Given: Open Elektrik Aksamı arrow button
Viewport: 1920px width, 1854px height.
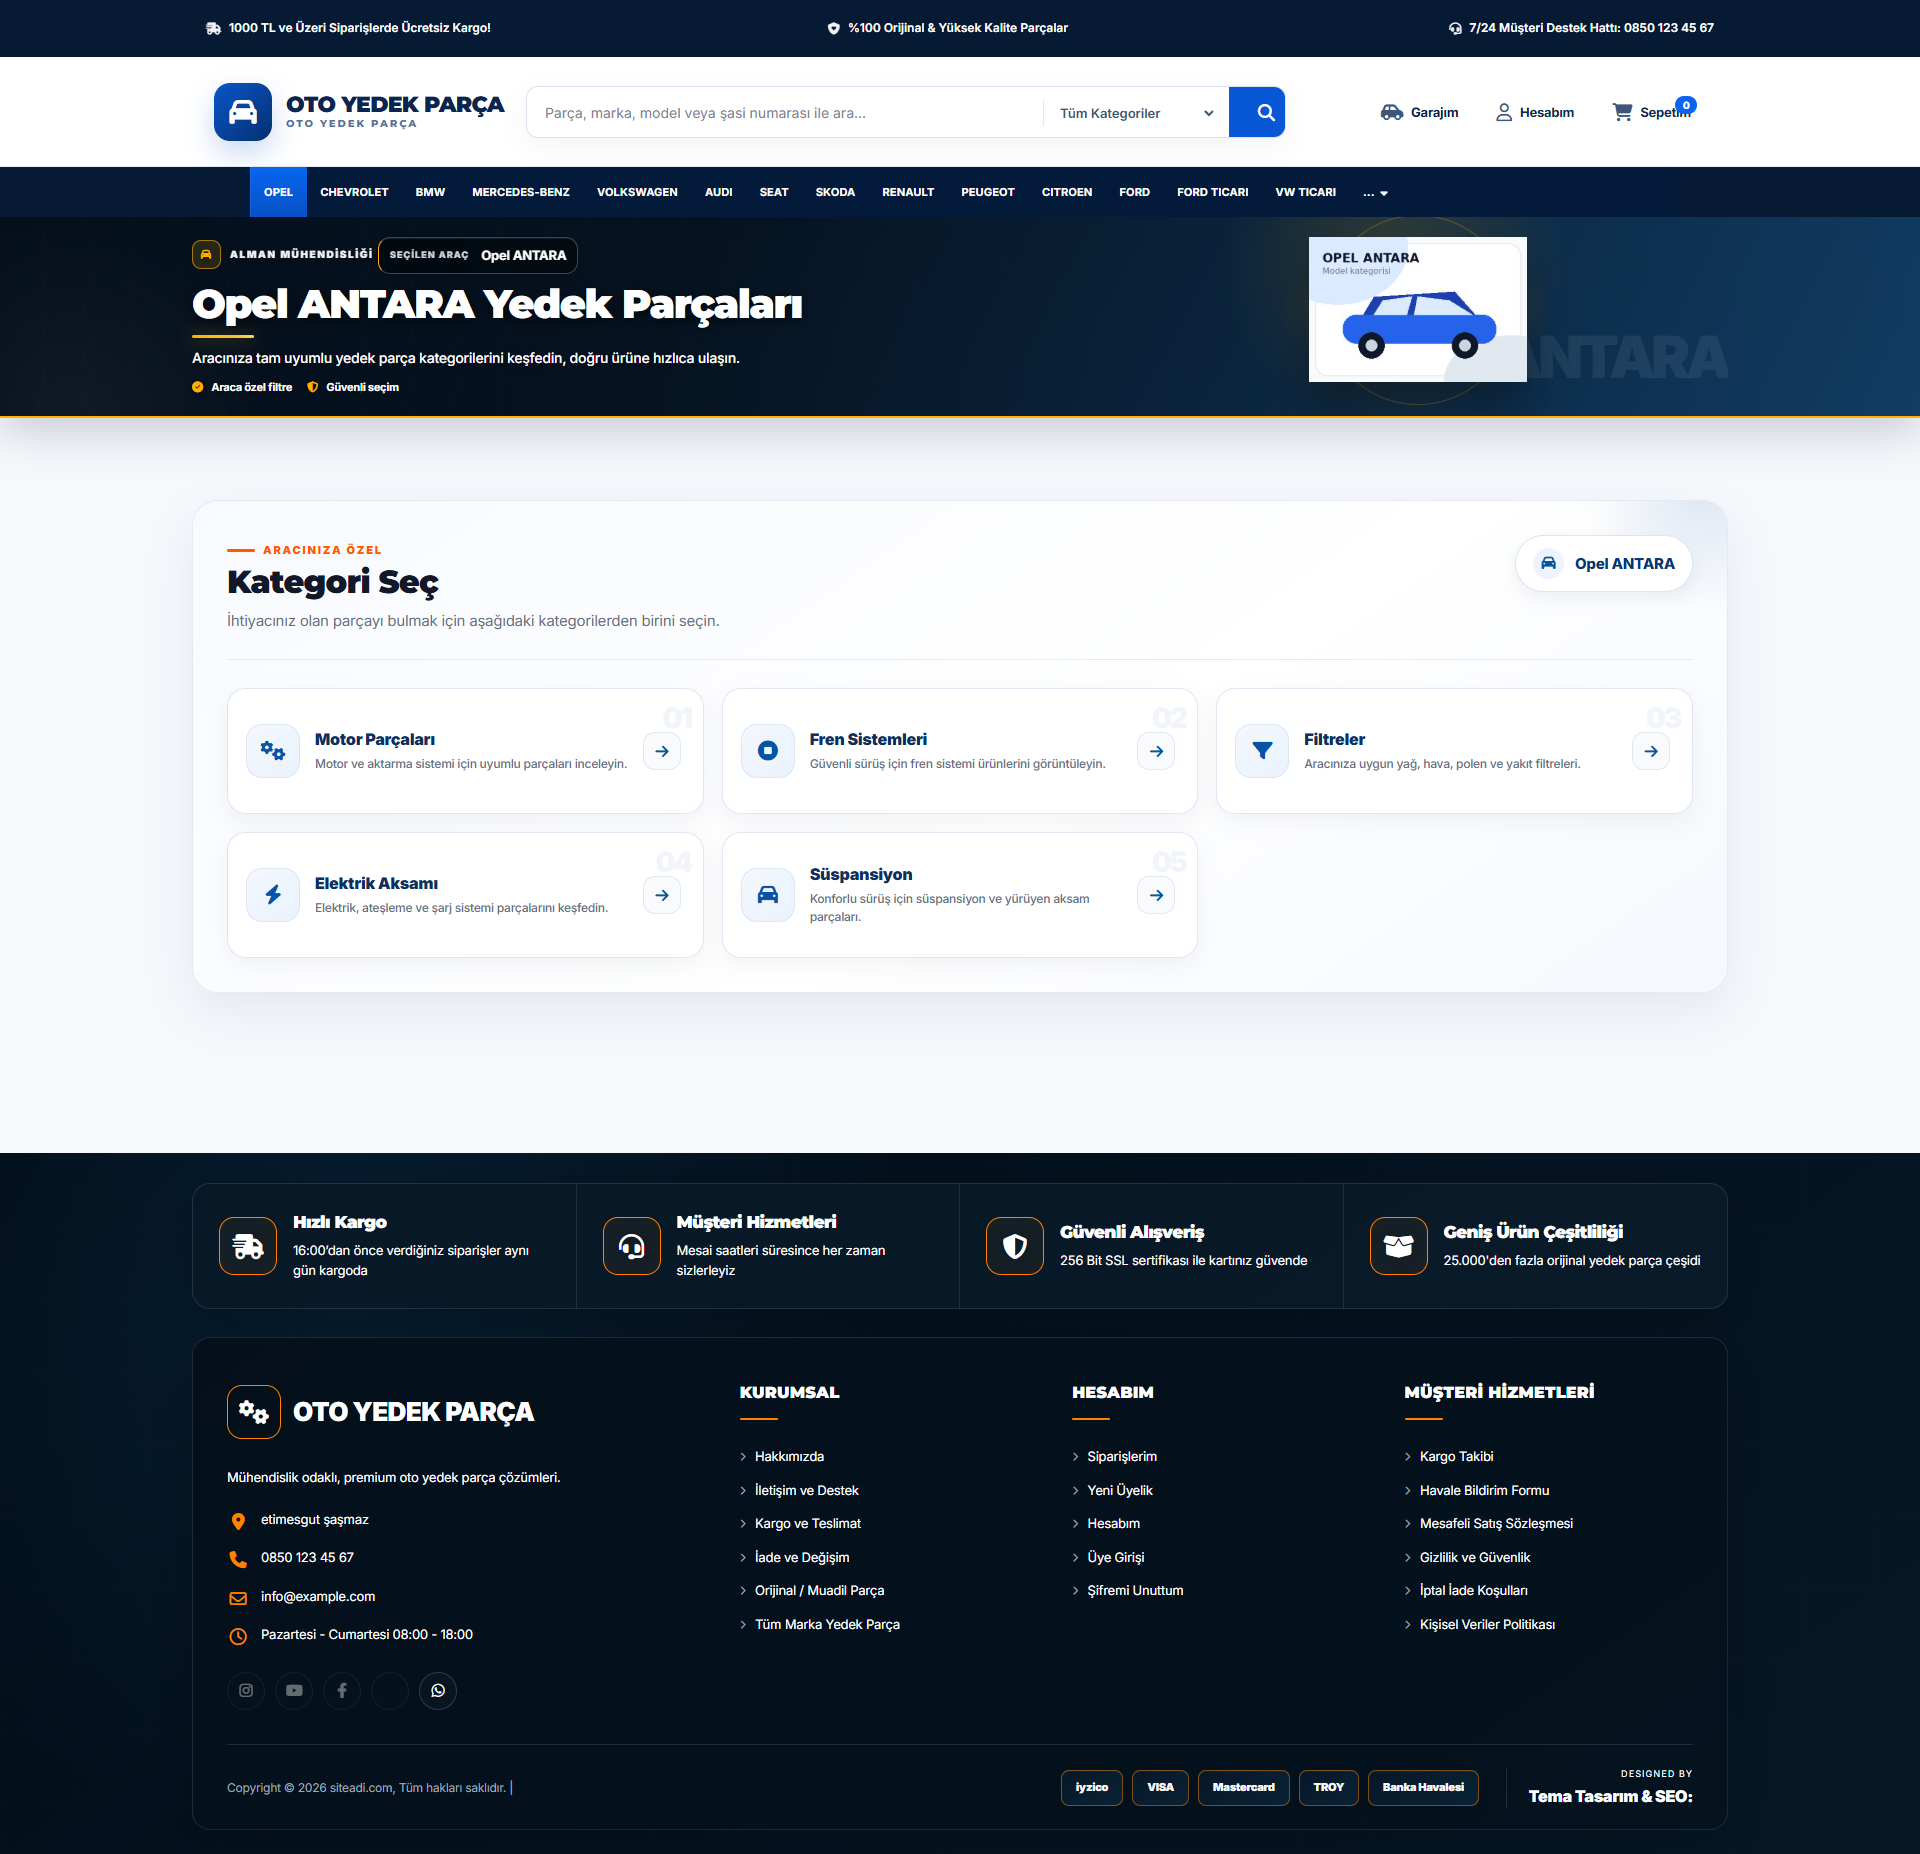Looking at the screenshot, I should click(662, 895).
